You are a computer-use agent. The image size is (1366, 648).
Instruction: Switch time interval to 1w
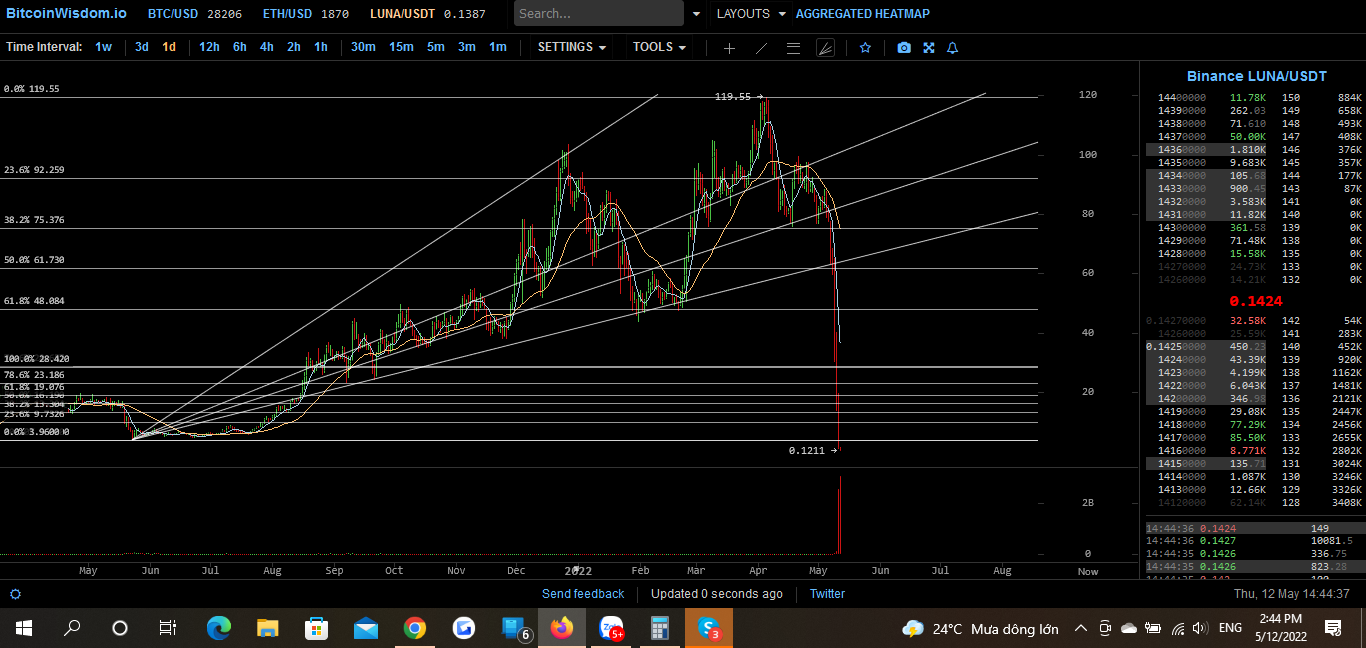(x=103, y=47)
